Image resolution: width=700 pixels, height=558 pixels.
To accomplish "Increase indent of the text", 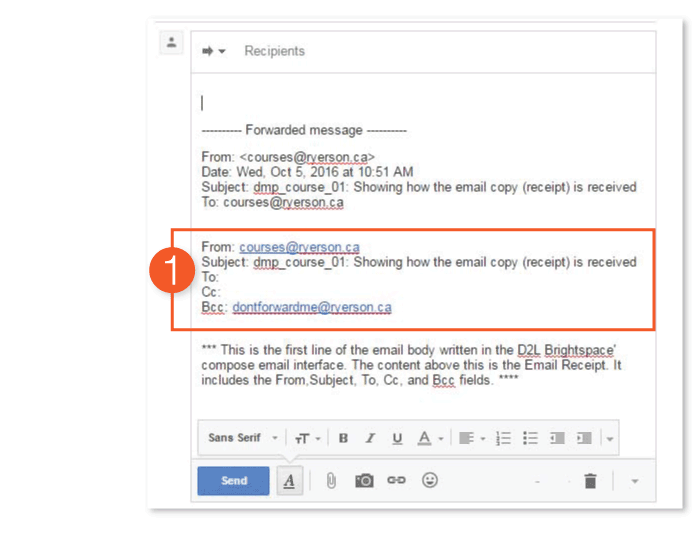I will [x=584, y=438].
